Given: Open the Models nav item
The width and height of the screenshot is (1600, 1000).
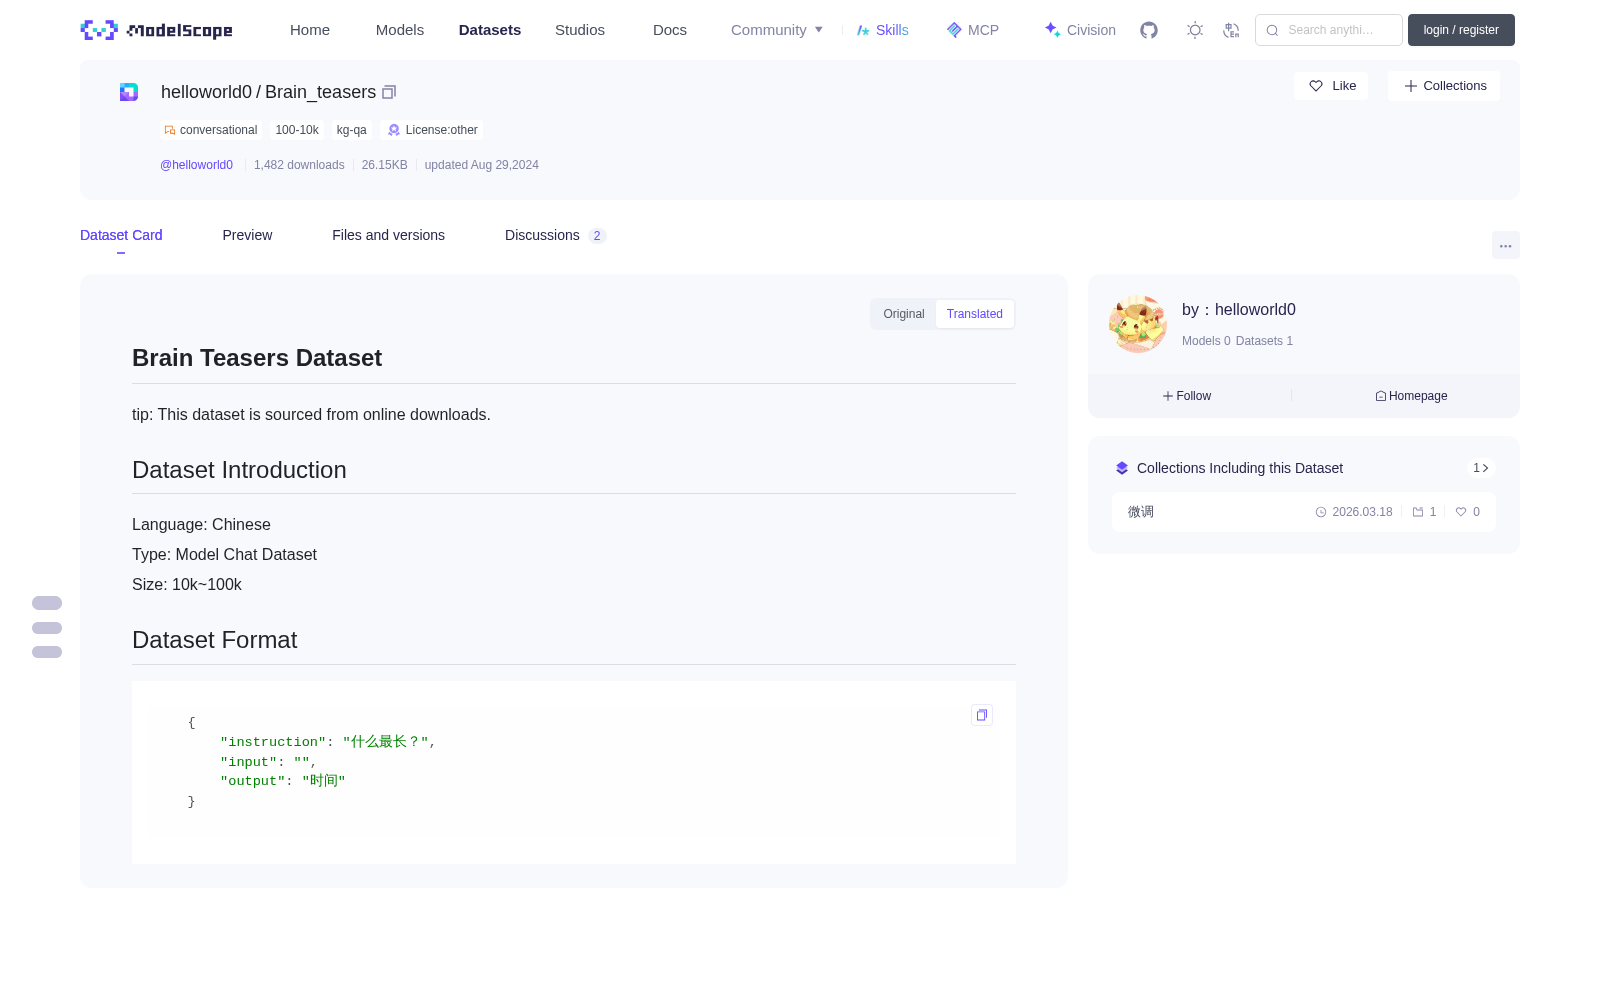Looking at the screenshot, I should click(400, 30).
